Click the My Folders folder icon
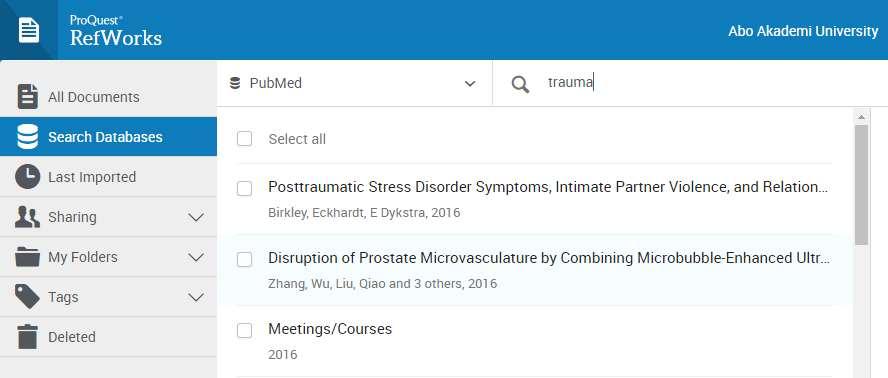The image size is (888, 378). coord(28,257)
